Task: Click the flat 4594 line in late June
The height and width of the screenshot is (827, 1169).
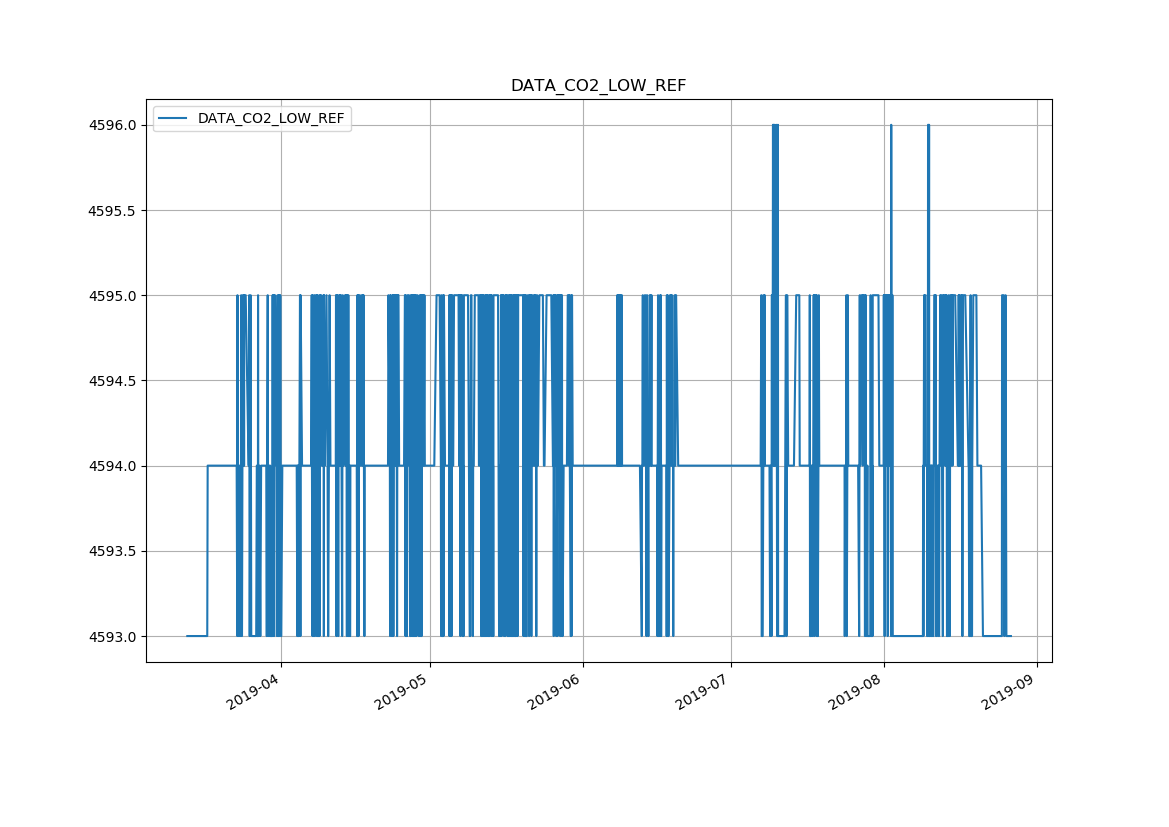Action: (705, 465)
